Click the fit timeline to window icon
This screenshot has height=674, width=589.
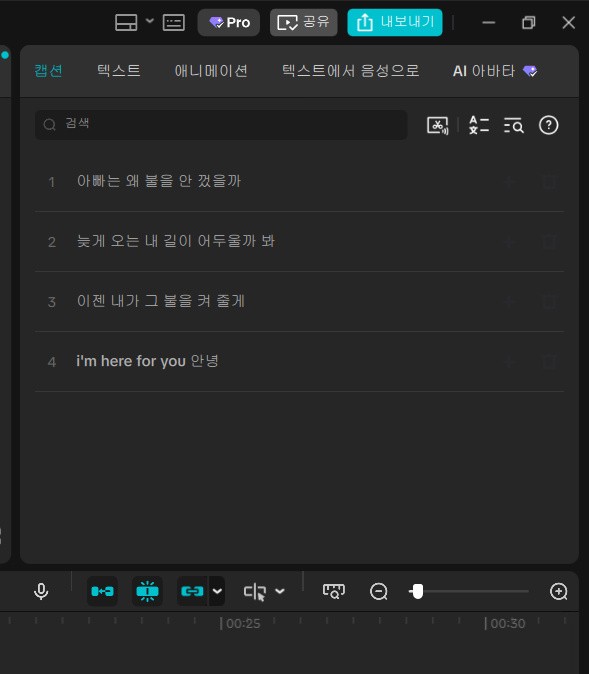334,591
